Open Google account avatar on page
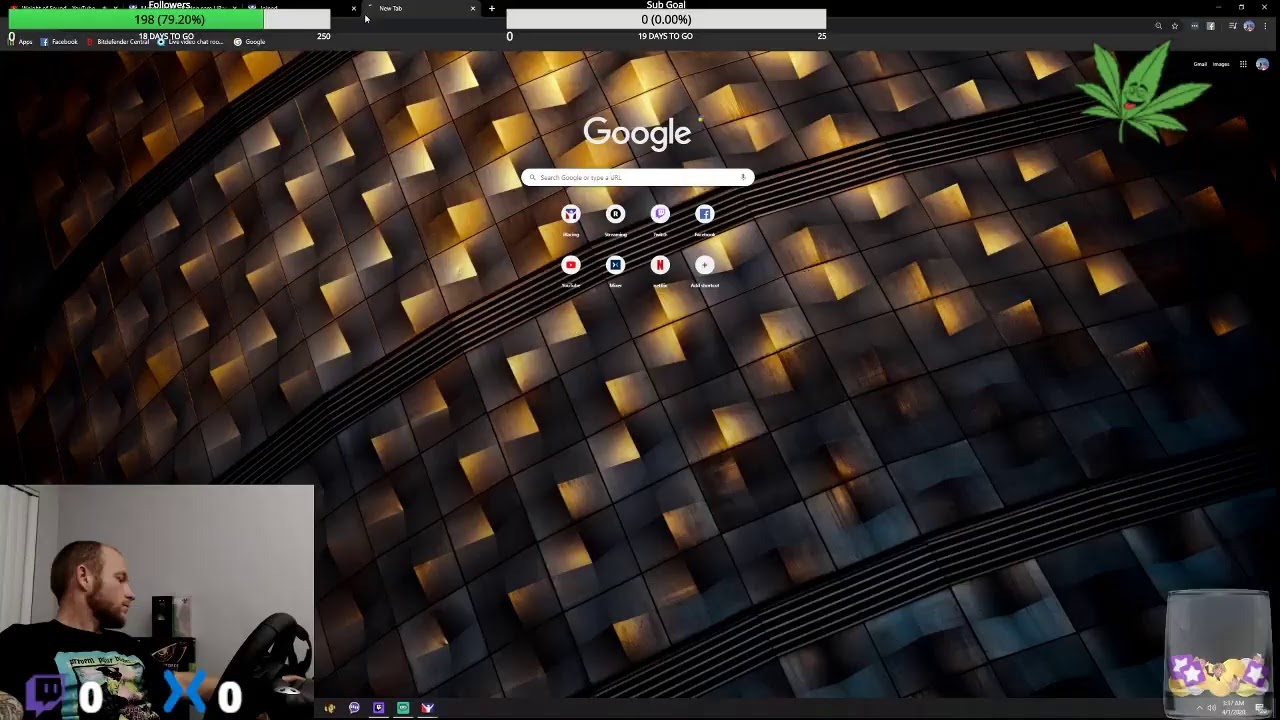Viewport: 1280px width, 720px height. pos(1262,64)
